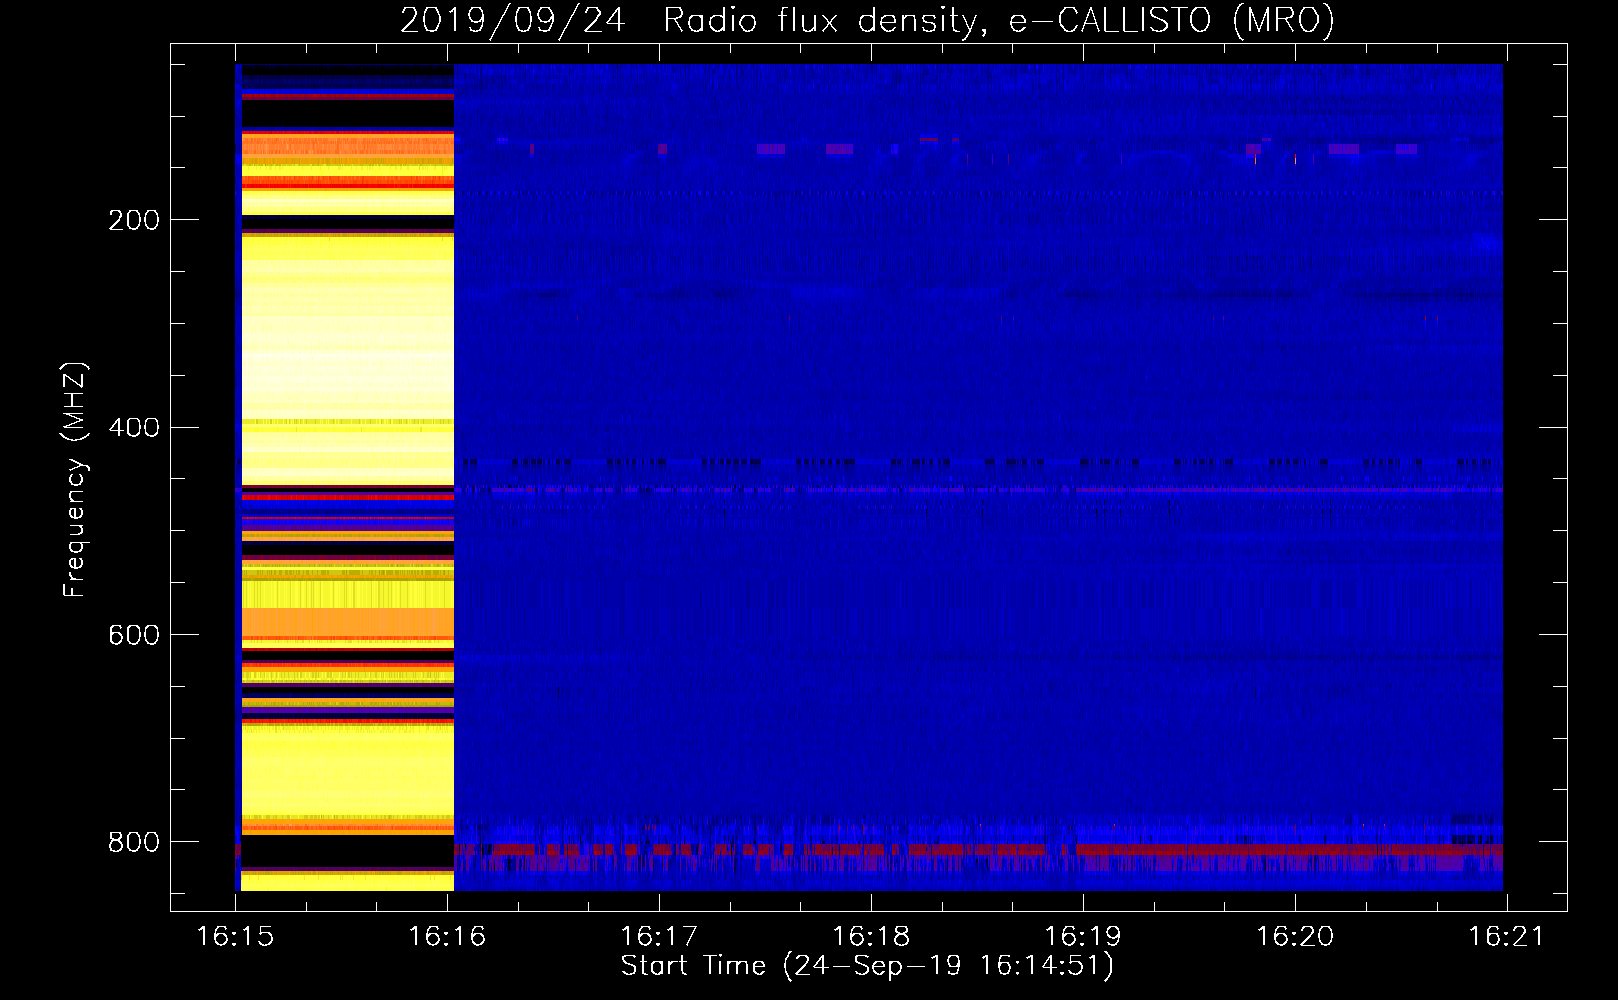The height and width of the screenshot is (1000, 1618).
Task: Click the plot title mentioning e-CALLISTO (MRO)
Action: (867, 20)
